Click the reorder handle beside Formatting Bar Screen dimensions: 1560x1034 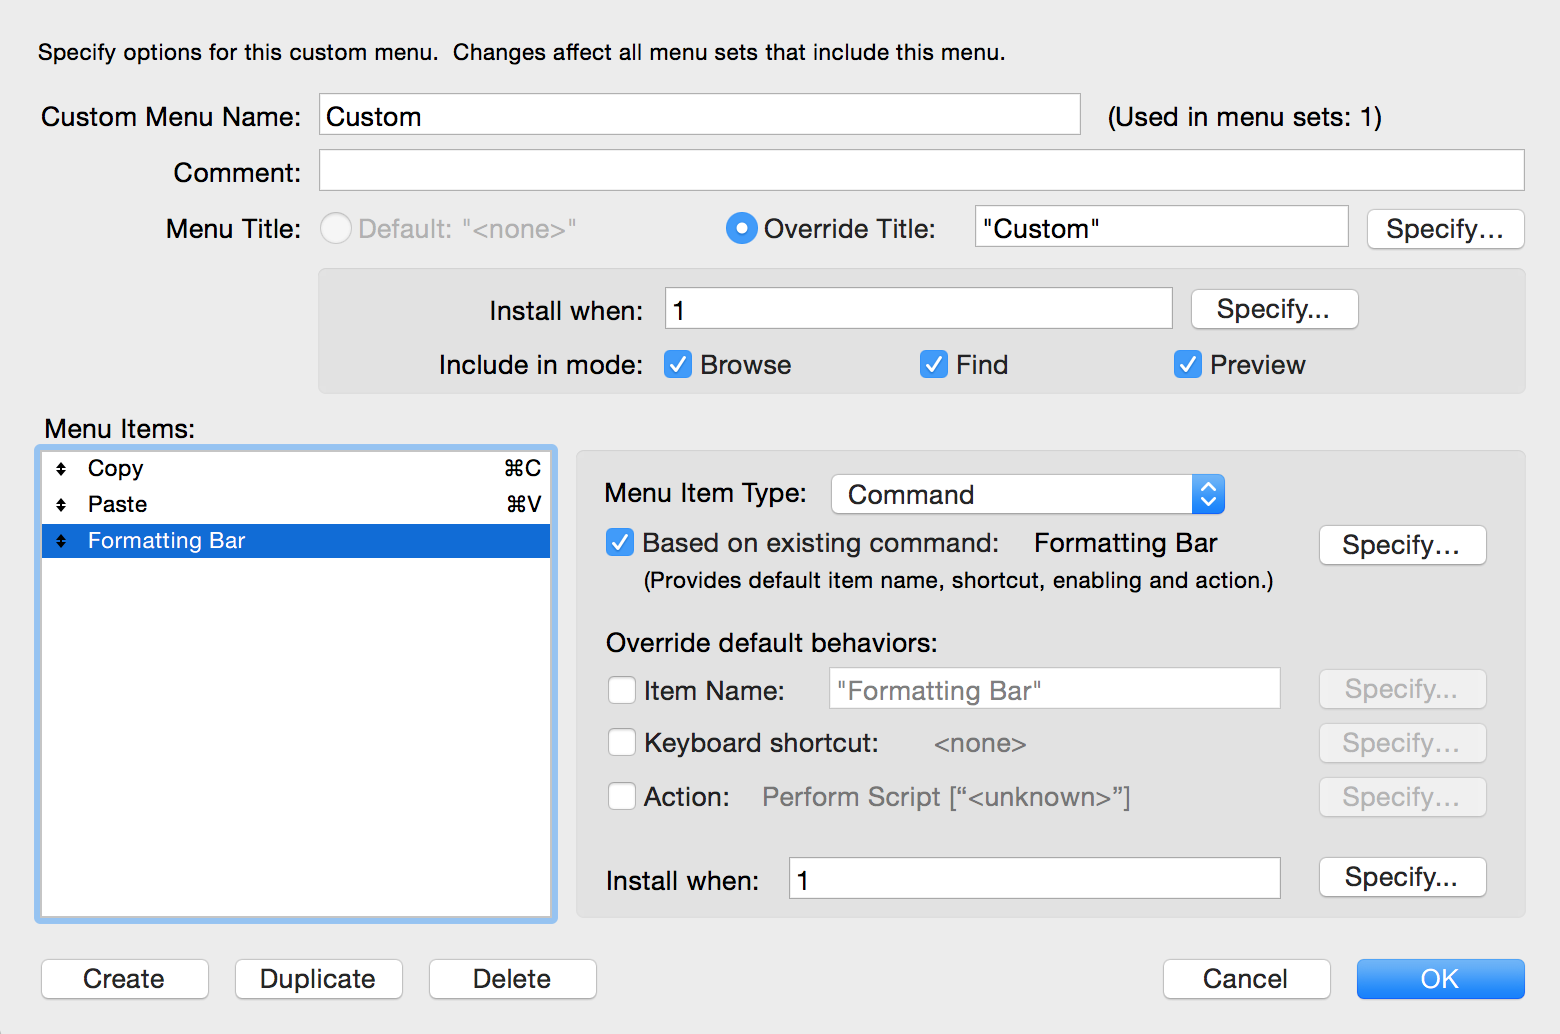click(x=61, y=541)
